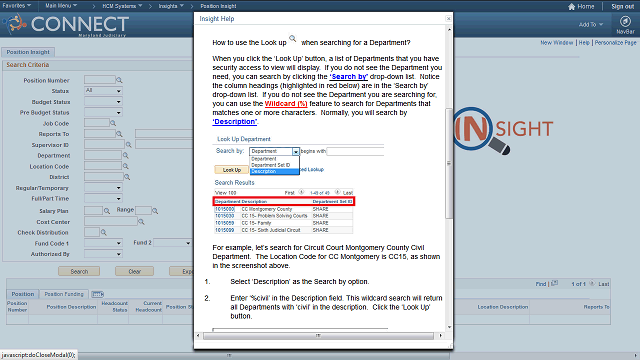The width and height of the screenshot is (640, 360).
Task: Open the Regular/Temporary dropdown
Action: pyautogui.click(x=103, y=188)
